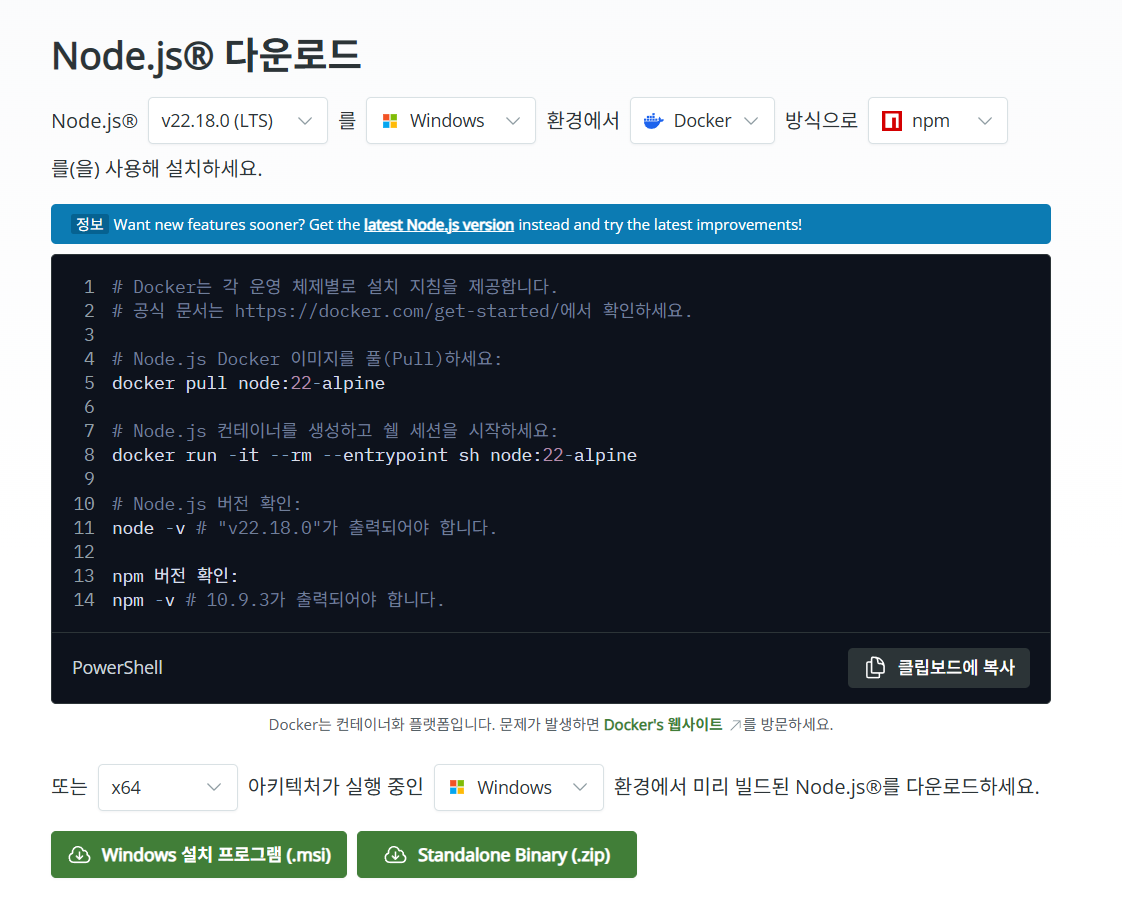1122x897 pixels.
Task: Click the Windows logo icon in top dropdown
Action: pos(390,121)
